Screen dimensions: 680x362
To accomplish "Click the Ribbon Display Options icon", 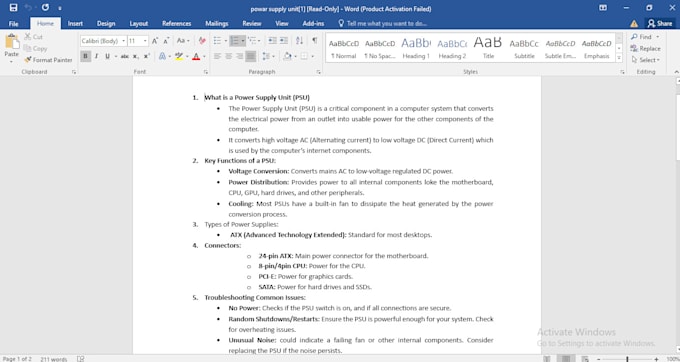I will [x=603, y=8].
